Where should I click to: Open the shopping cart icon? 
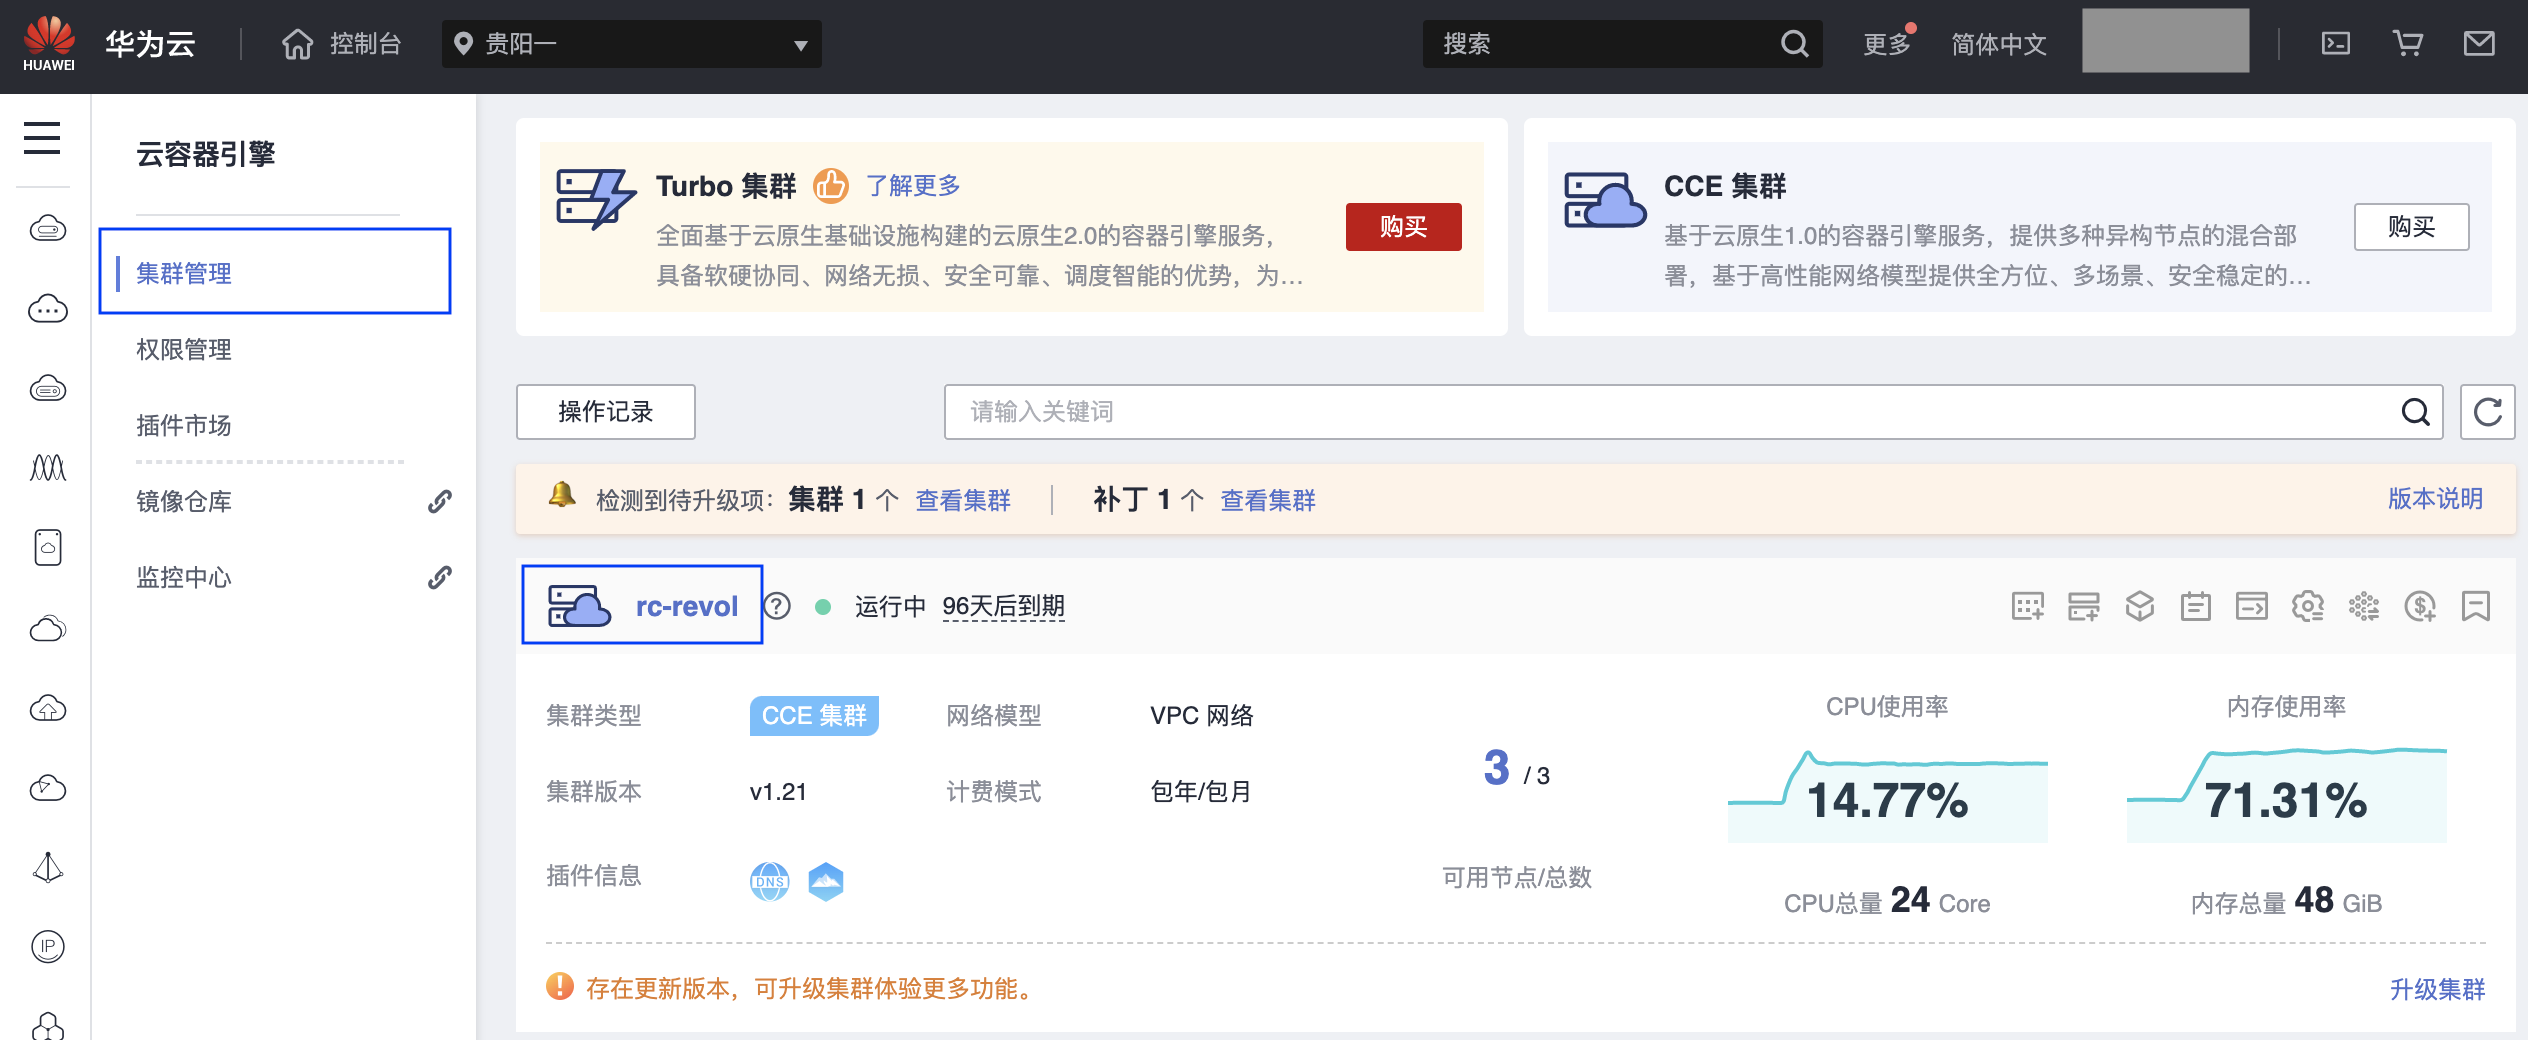point(2407,44)
